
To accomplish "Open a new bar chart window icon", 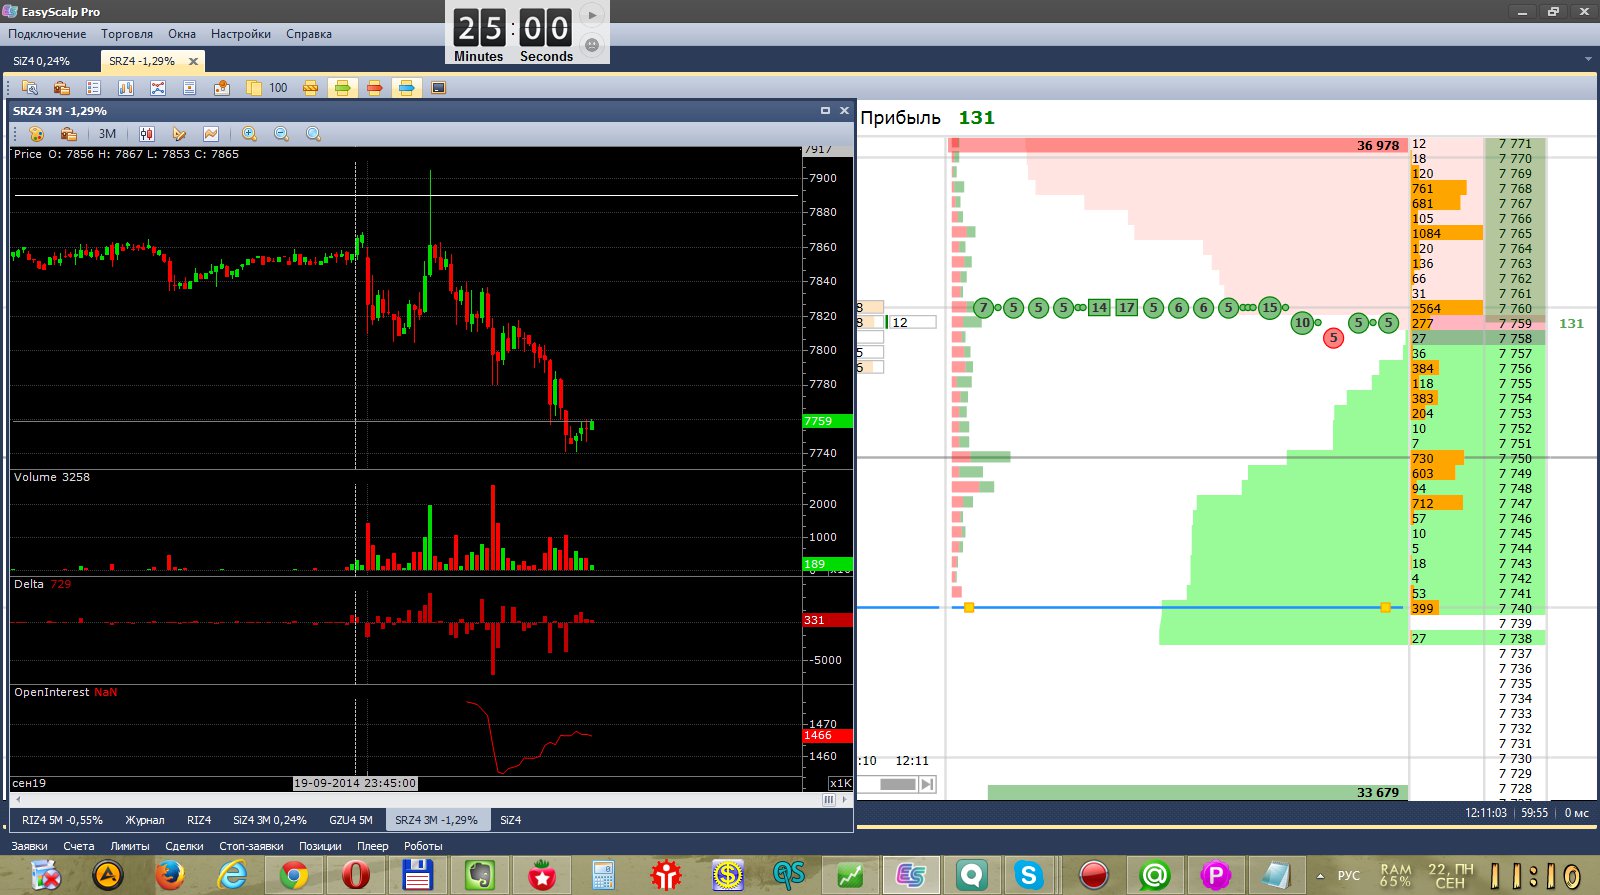I will click(126, 88).
